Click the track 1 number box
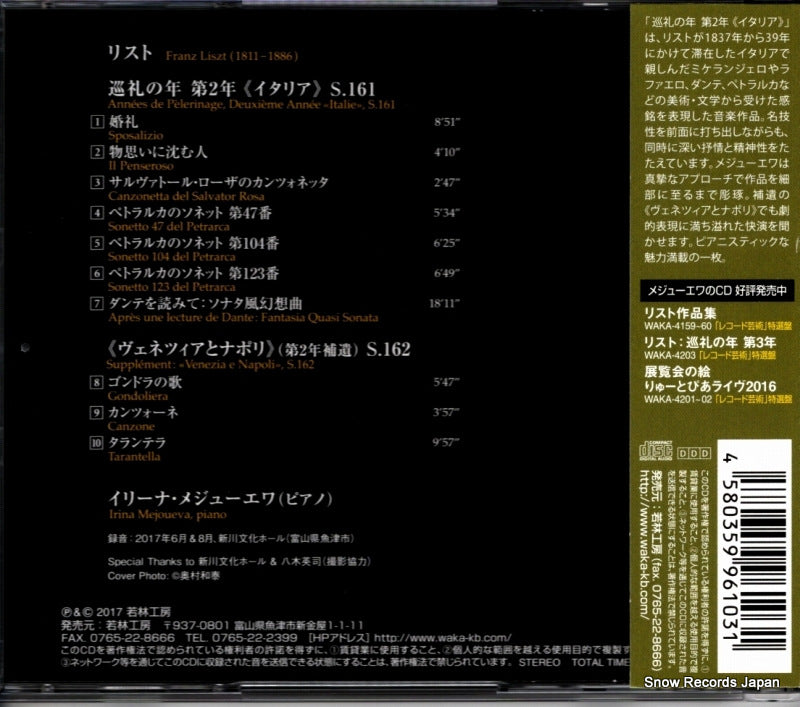The image size is (800, 707). point(96,122)
